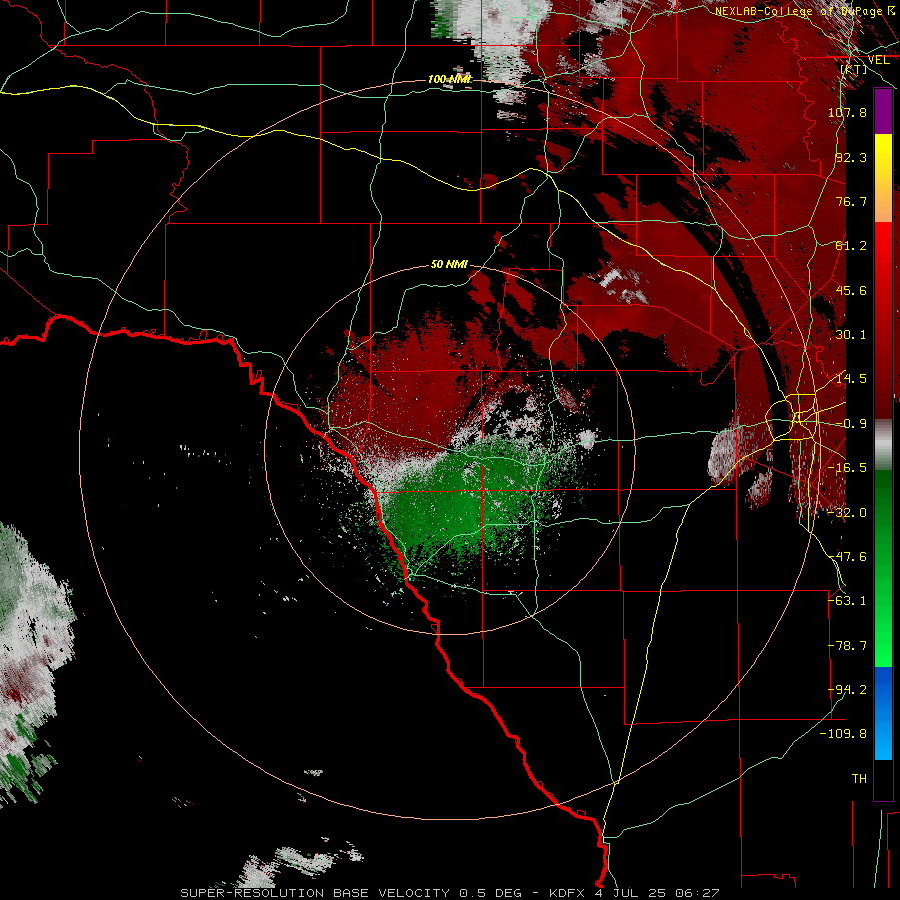900x900 pixels.
Task: Select the -78.7 scale value
Action: pyautogui.click(x=847, y=645)
